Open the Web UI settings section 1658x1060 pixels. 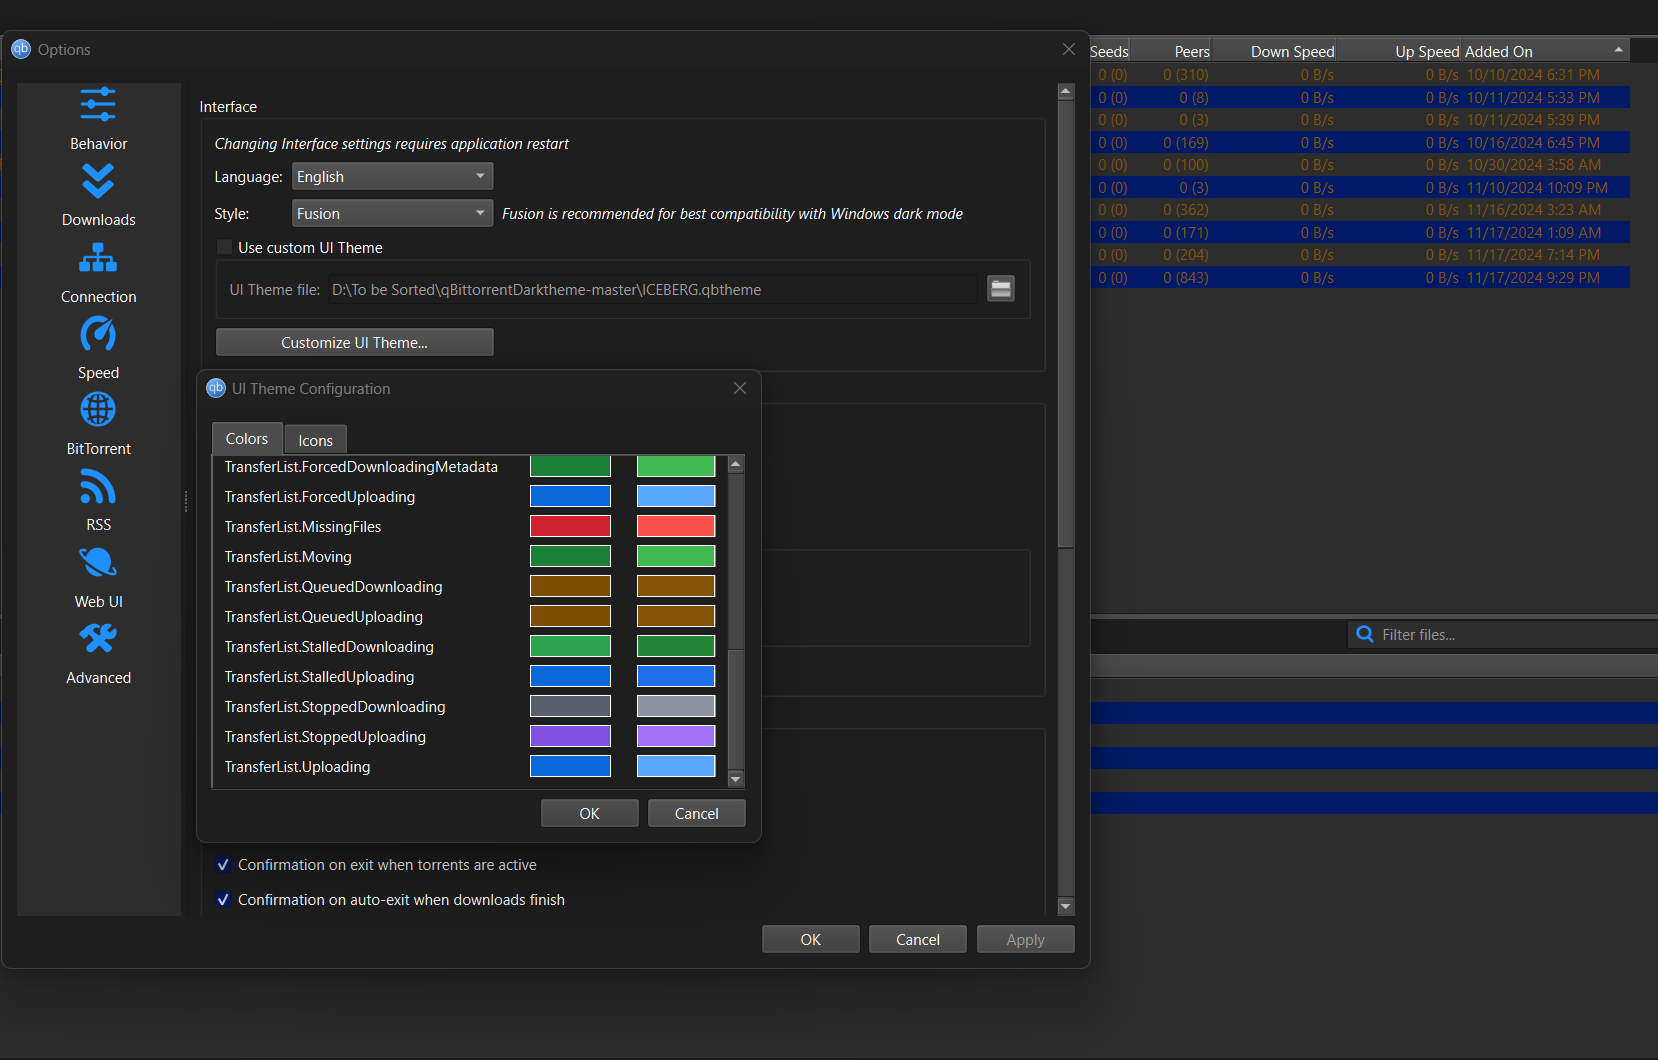98,578
